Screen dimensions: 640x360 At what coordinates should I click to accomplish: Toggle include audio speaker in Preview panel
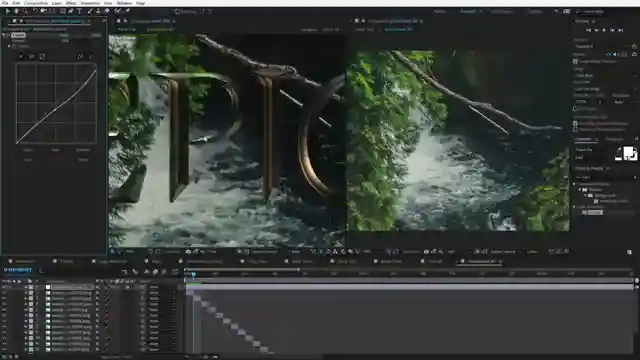coord(615,54)
